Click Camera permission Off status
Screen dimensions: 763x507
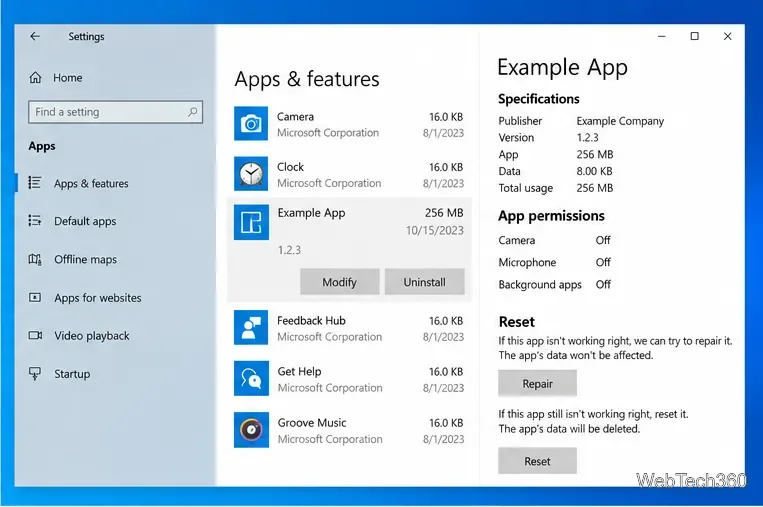coord(603,240)
